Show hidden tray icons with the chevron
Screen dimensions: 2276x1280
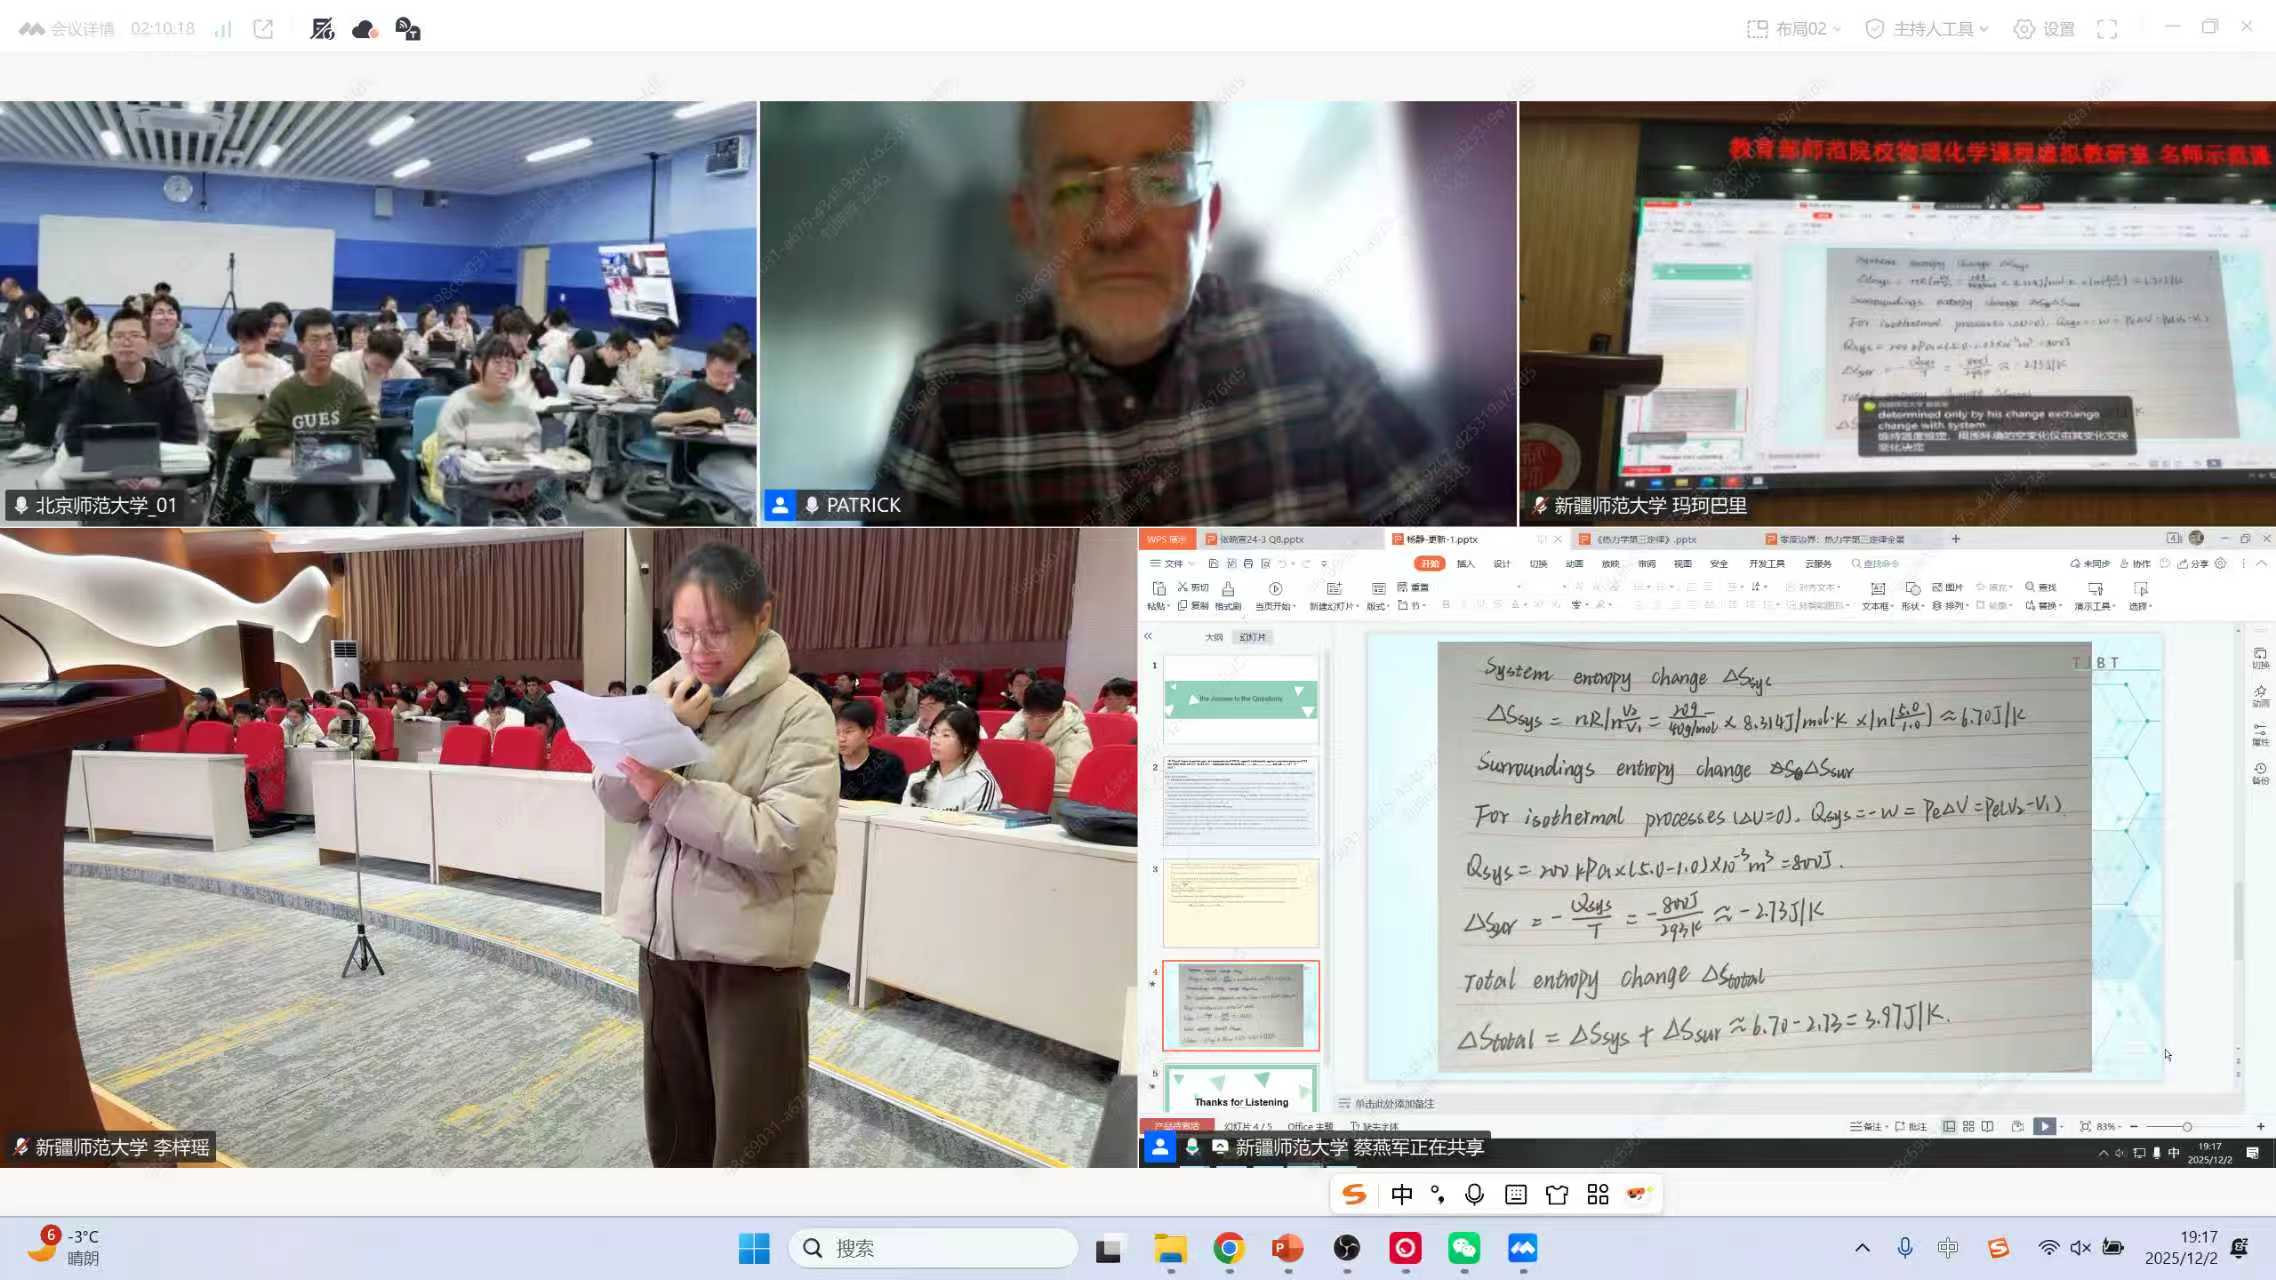1862,1247
